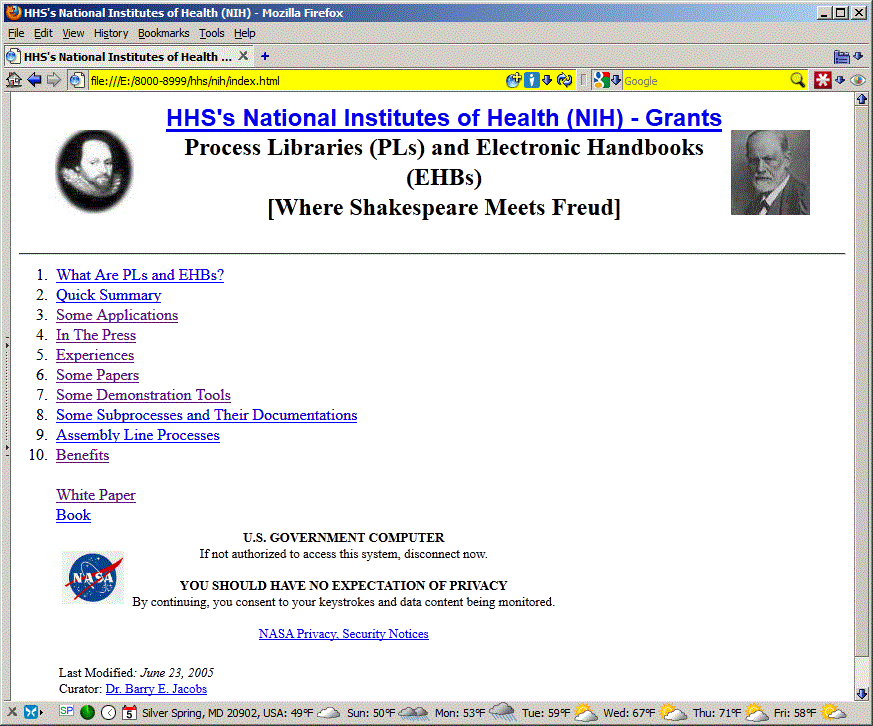Click the Shakespeare portrait image
873x726 pixels.
[x=94, y=171]
